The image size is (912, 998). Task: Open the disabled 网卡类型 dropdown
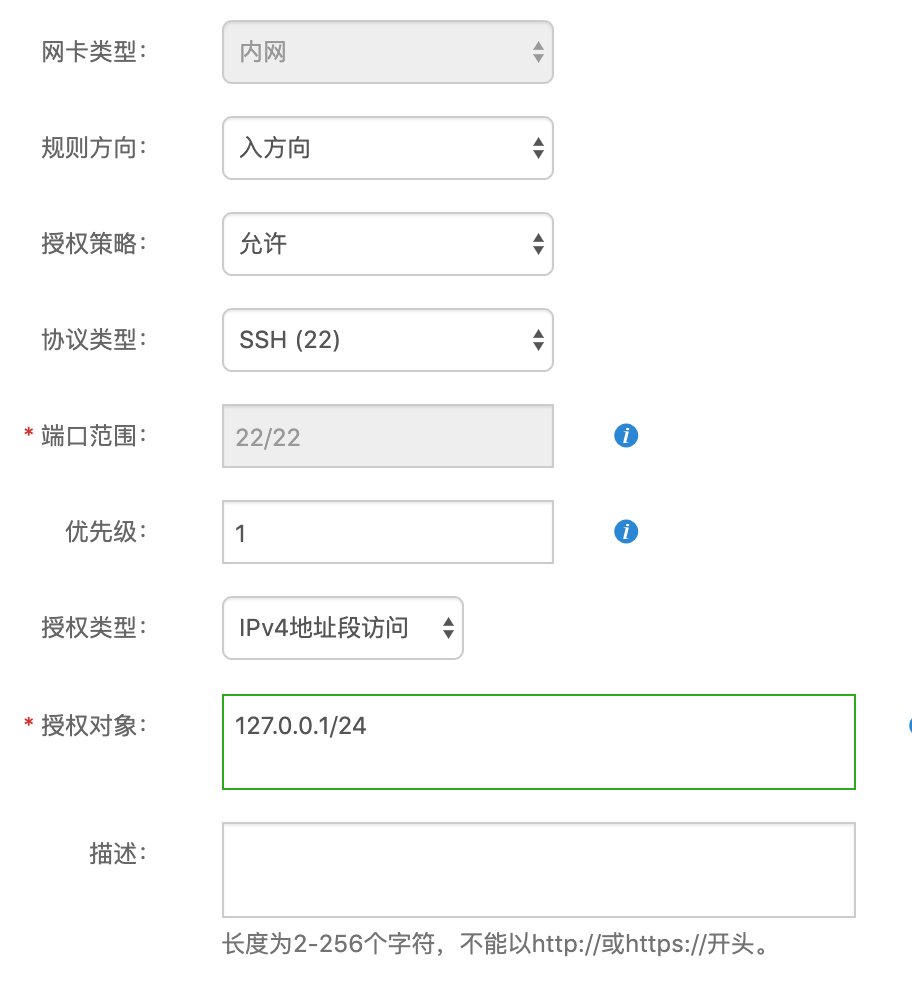(388, 52)
